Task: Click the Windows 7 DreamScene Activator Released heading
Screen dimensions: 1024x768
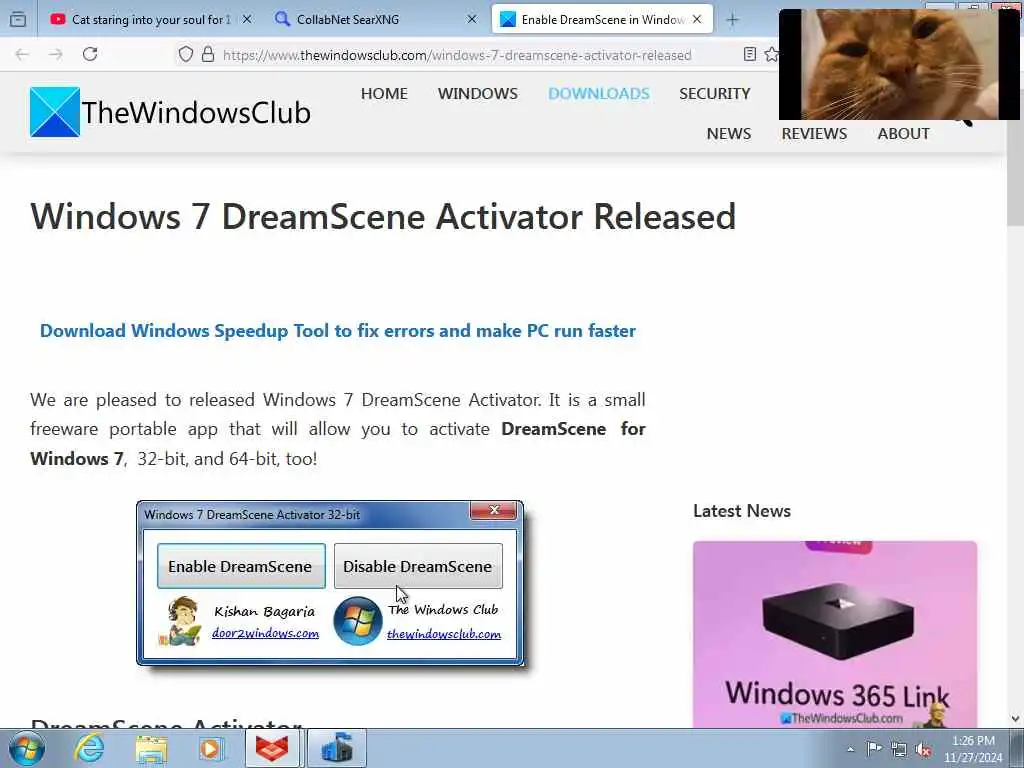Action: pyautogui.click(x=383, y=216)
